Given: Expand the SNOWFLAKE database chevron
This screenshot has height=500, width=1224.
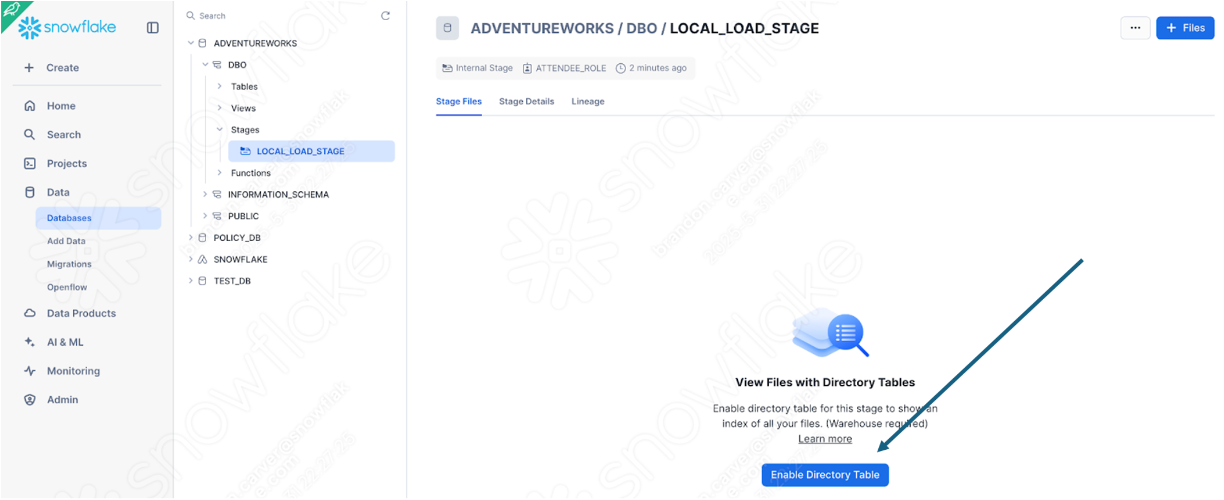Looking at the screenshot, I should point(191,260).
